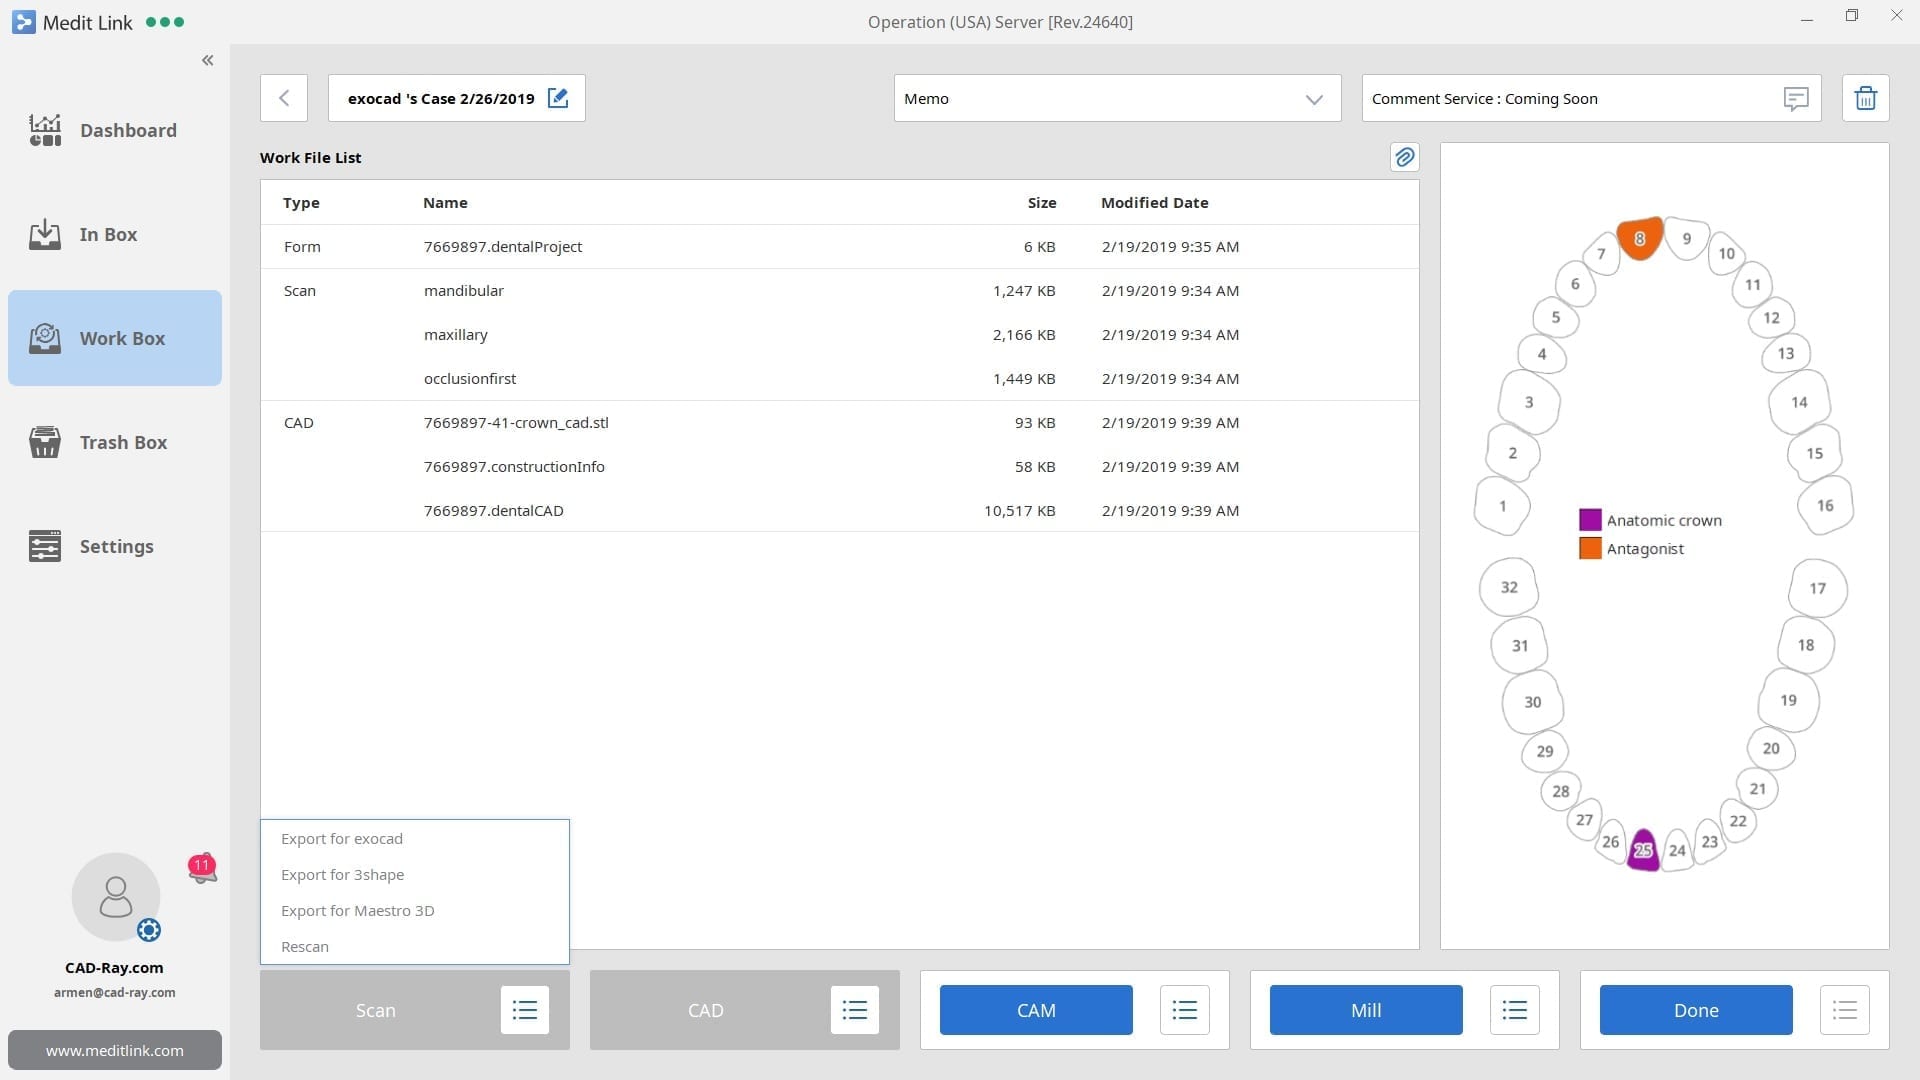1920x1080 pixels.
Task: Open the notification bell with badge 11
Action: (202, 868)
